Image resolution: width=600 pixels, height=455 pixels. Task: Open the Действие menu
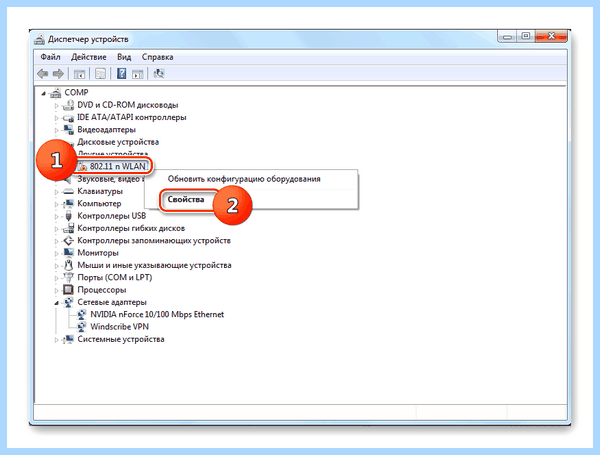88,57
